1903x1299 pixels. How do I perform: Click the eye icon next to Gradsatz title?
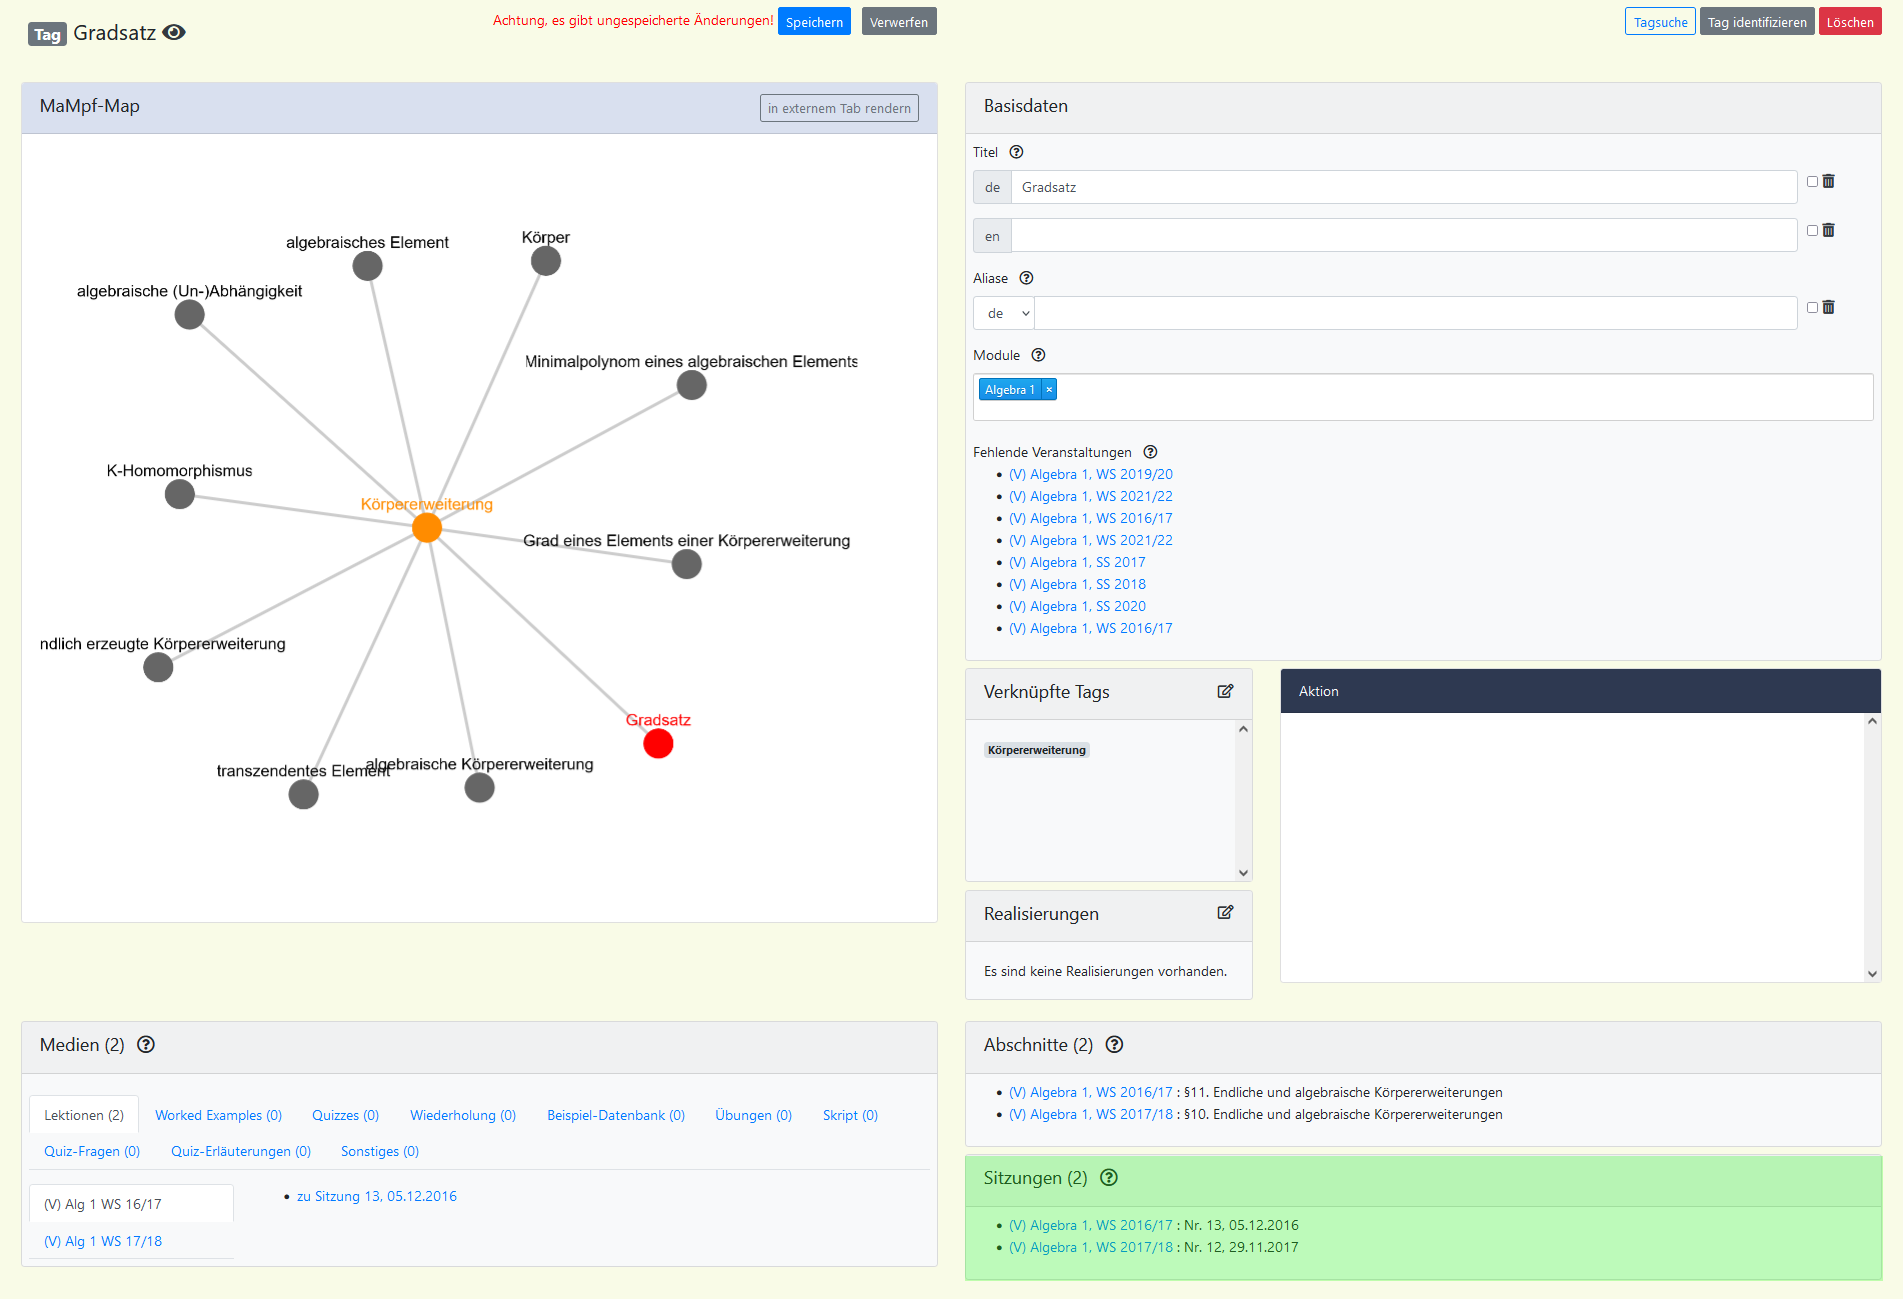pos(174,33)
